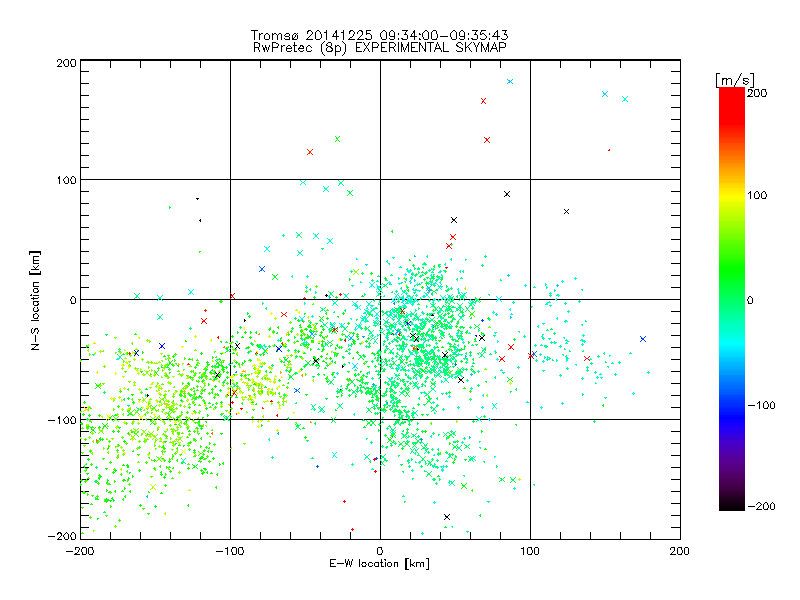Screen dimensions: 800x600
Task: Click the X-axis tick label "200"
Action: pyautogui.click(x=679, y=551)
